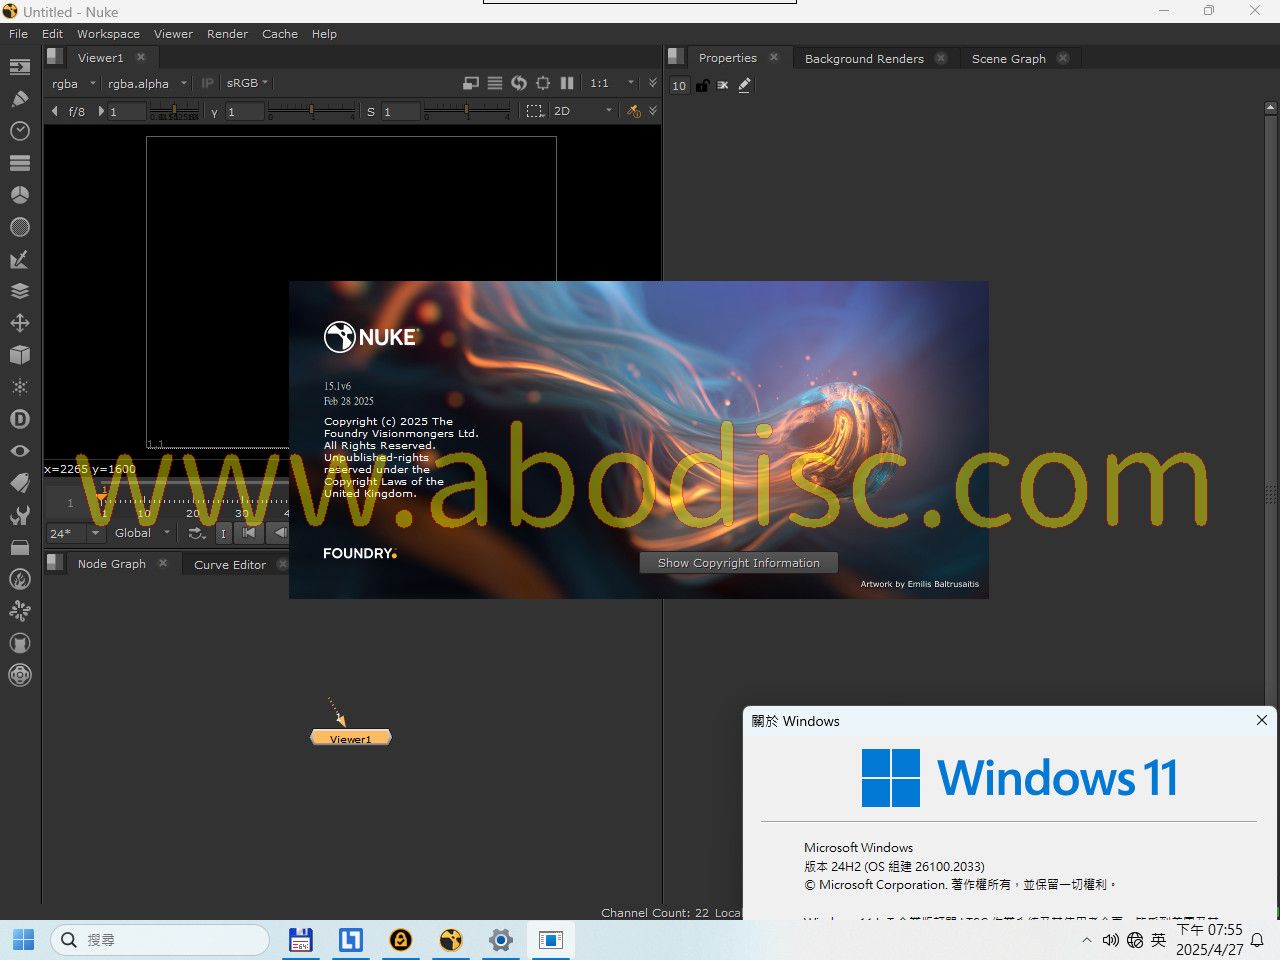The width and height of the screenshot is (1280, 960).
Task: Open the Workspace menu
Action: [x=108, y=33]
